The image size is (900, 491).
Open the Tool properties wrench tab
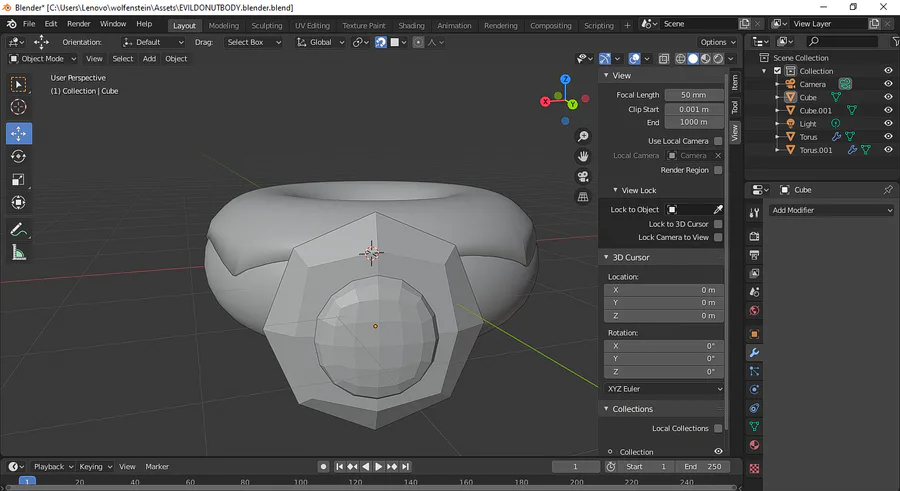(754, 213)
